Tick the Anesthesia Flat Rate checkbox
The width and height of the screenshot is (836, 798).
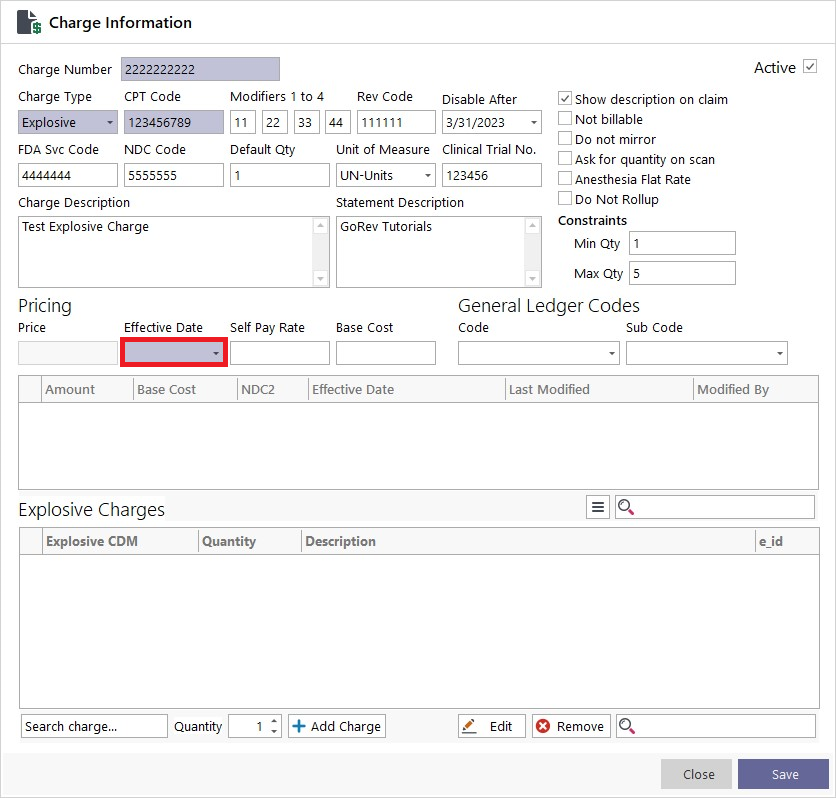pos(565,179)
